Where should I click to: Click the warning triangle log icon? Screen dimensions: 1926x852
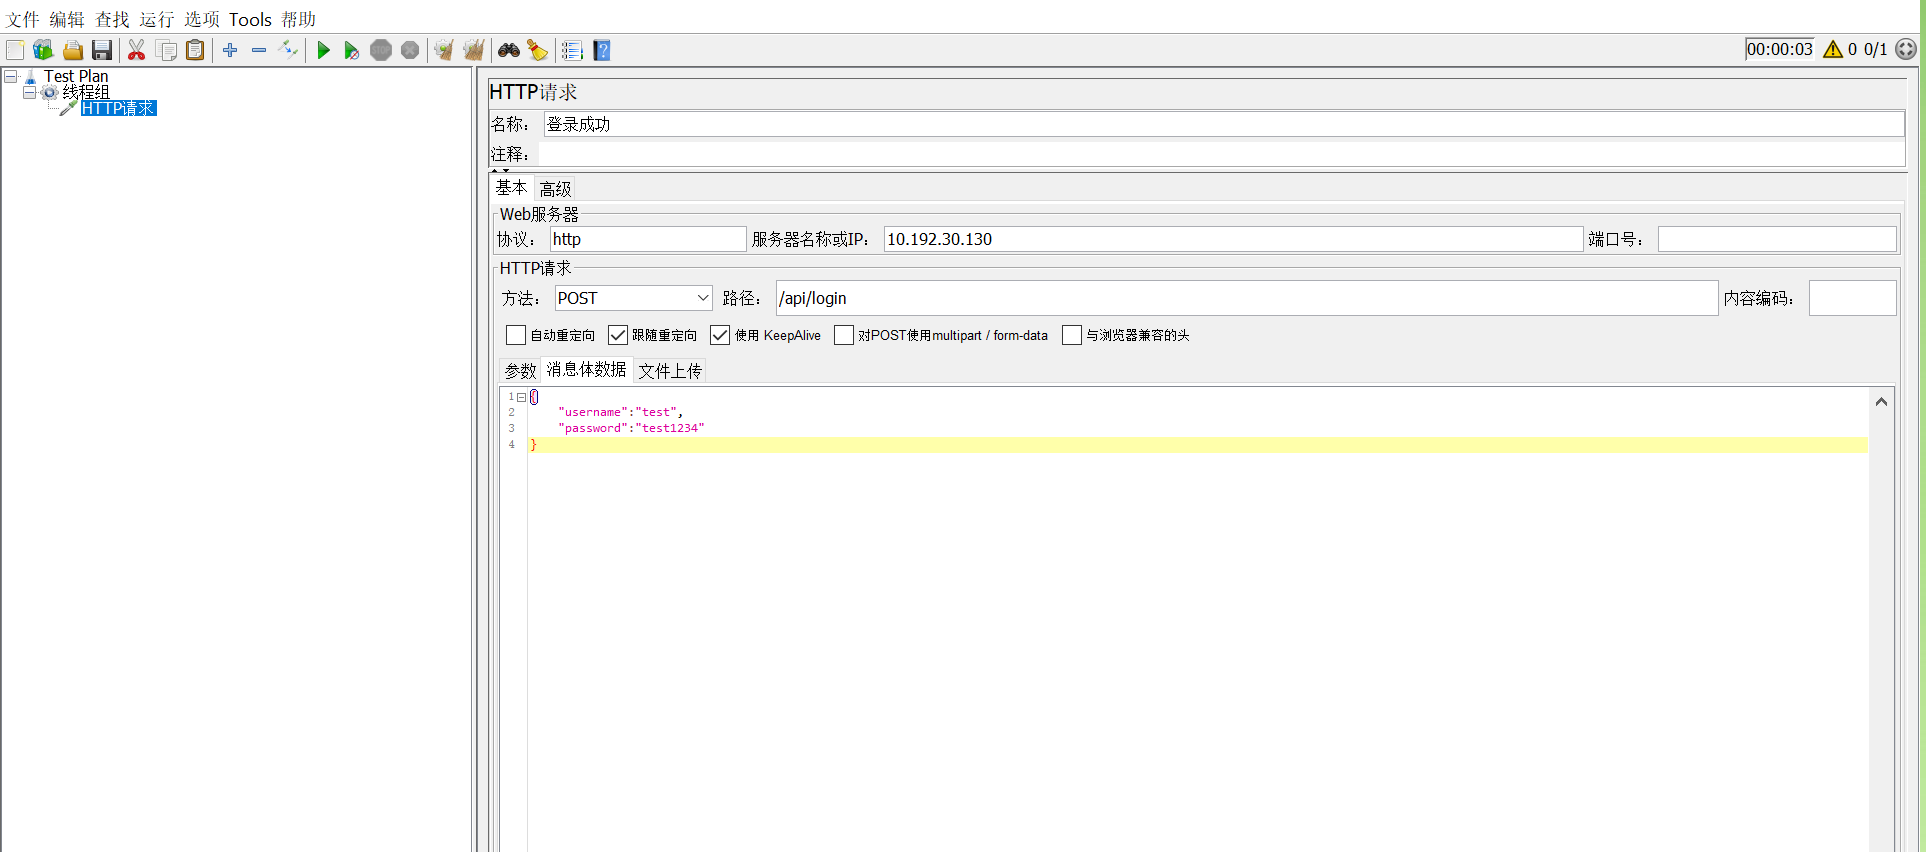click(1833, 49)
